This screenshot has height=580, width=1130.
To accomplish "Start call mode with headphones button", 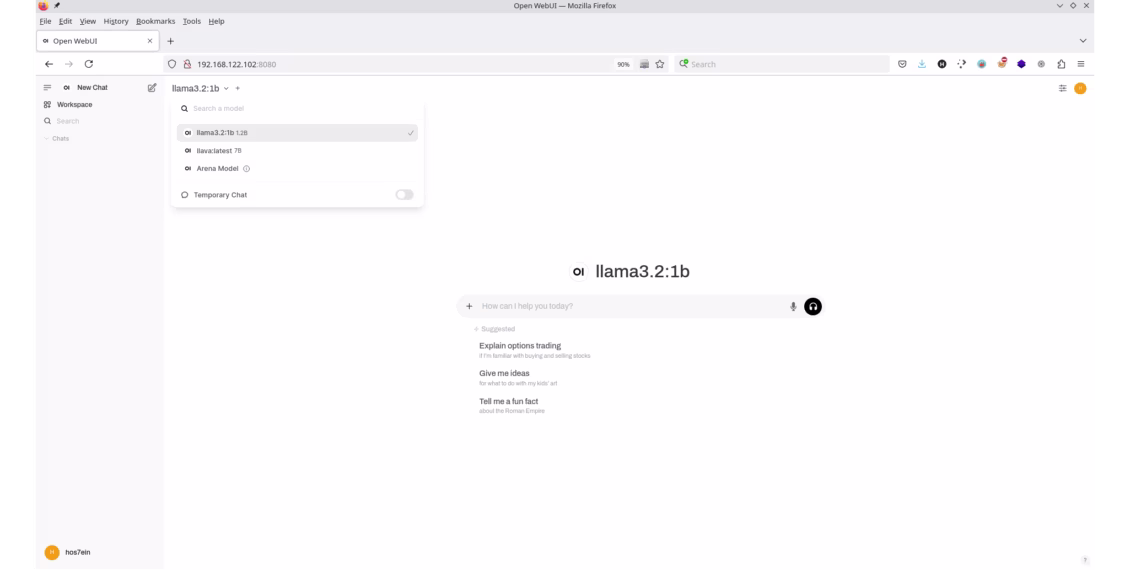I will (813, 307).
